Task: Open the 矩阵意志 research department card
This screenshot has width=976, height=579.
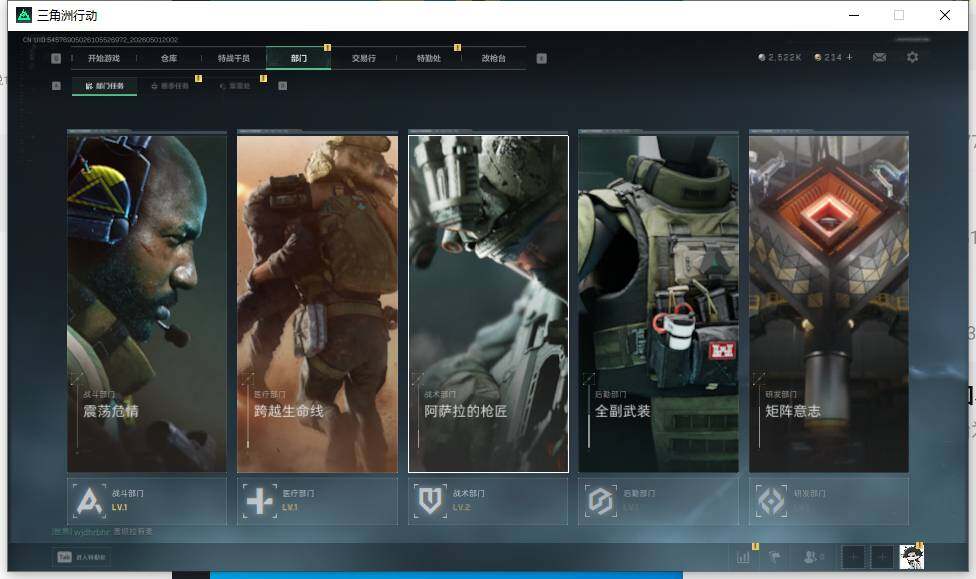Action: 829,304
